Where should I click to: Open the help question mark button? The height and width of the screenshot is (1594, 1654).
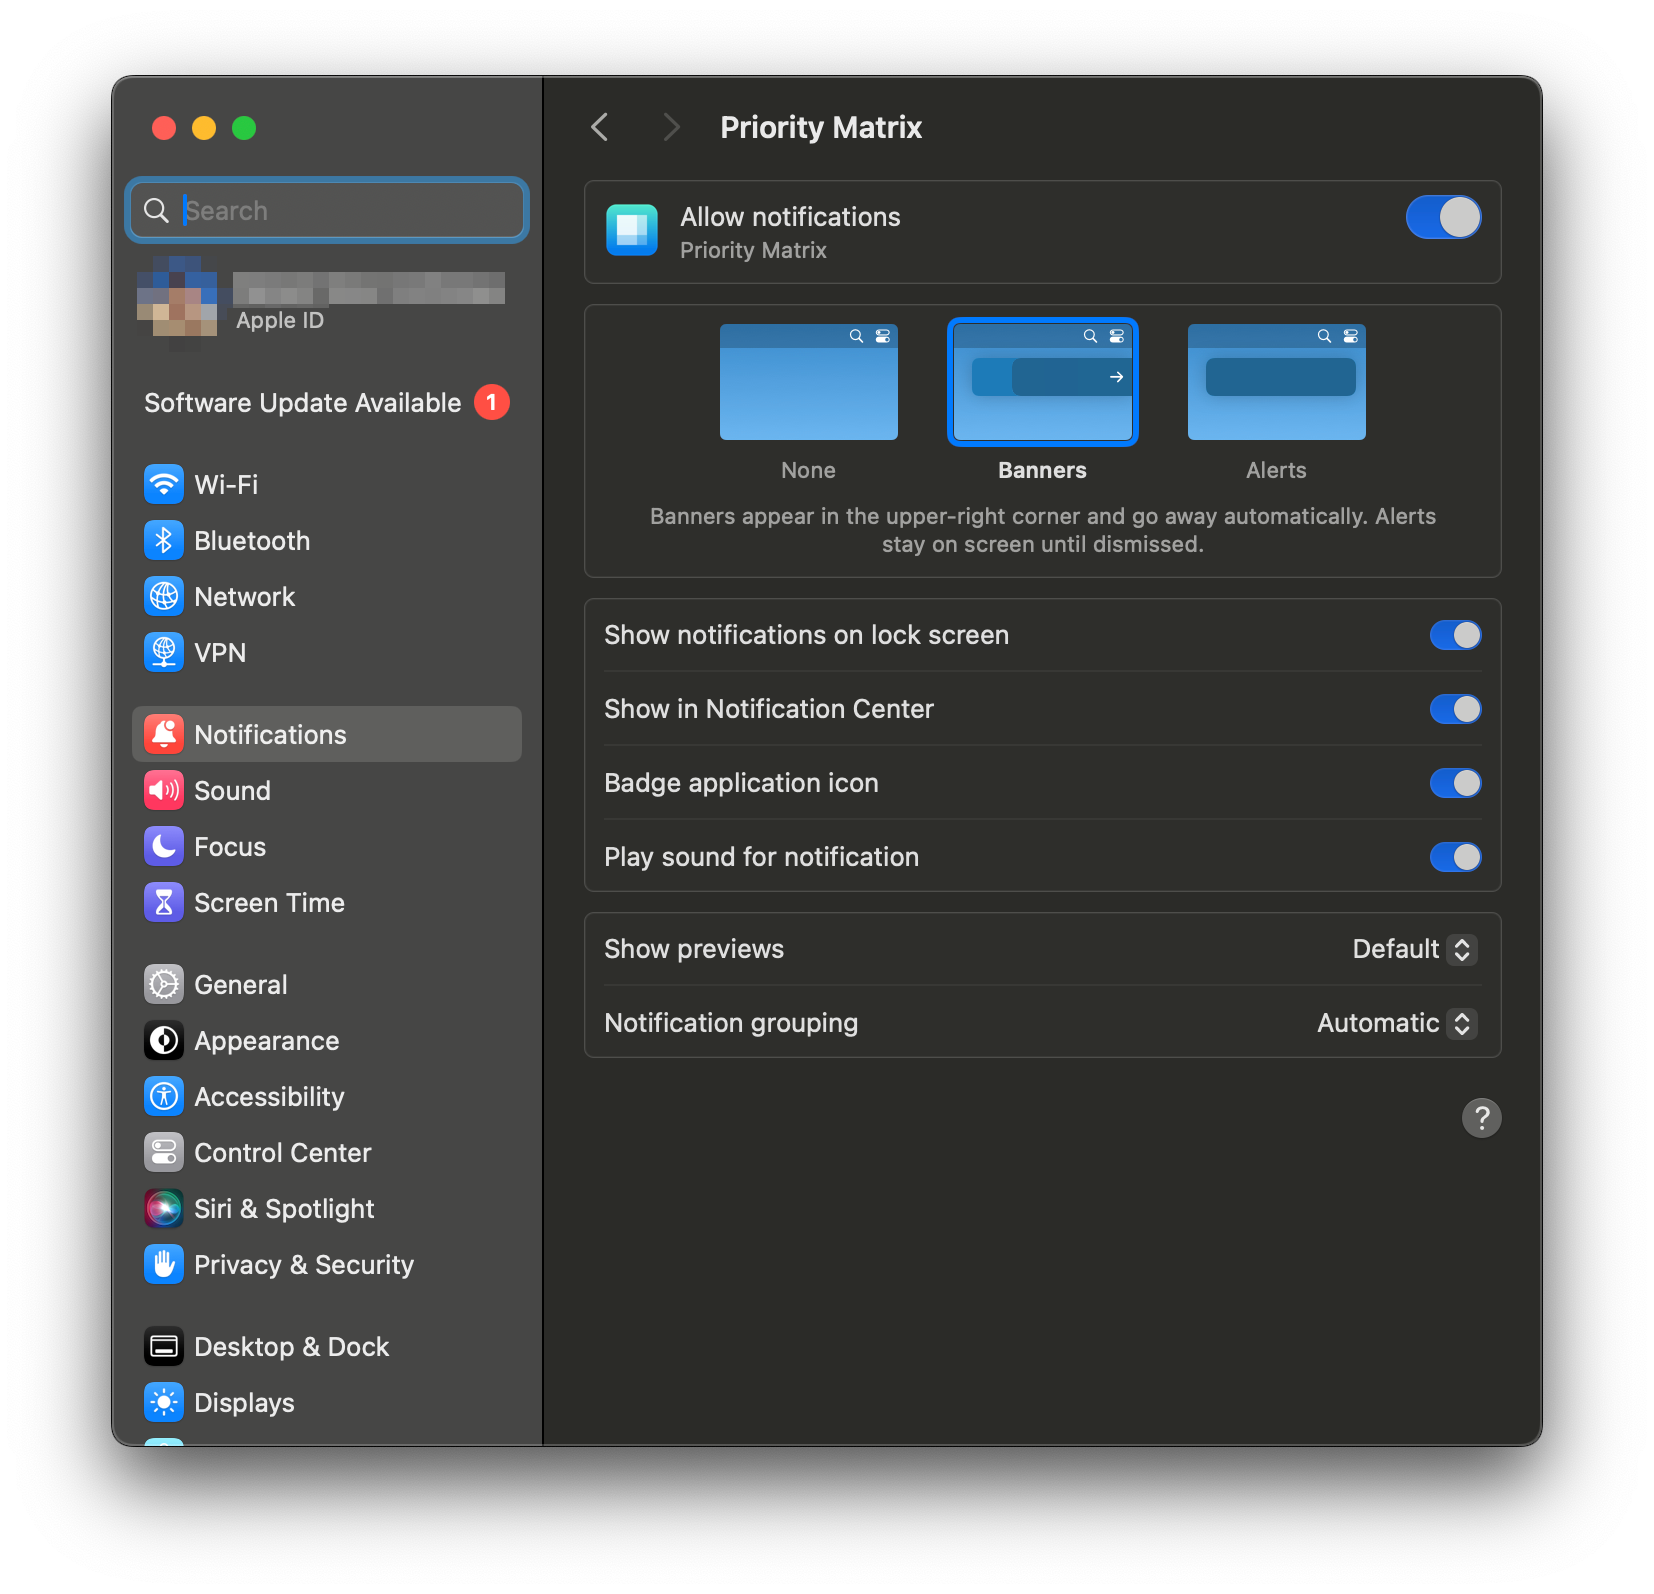click(1482, 1117)
